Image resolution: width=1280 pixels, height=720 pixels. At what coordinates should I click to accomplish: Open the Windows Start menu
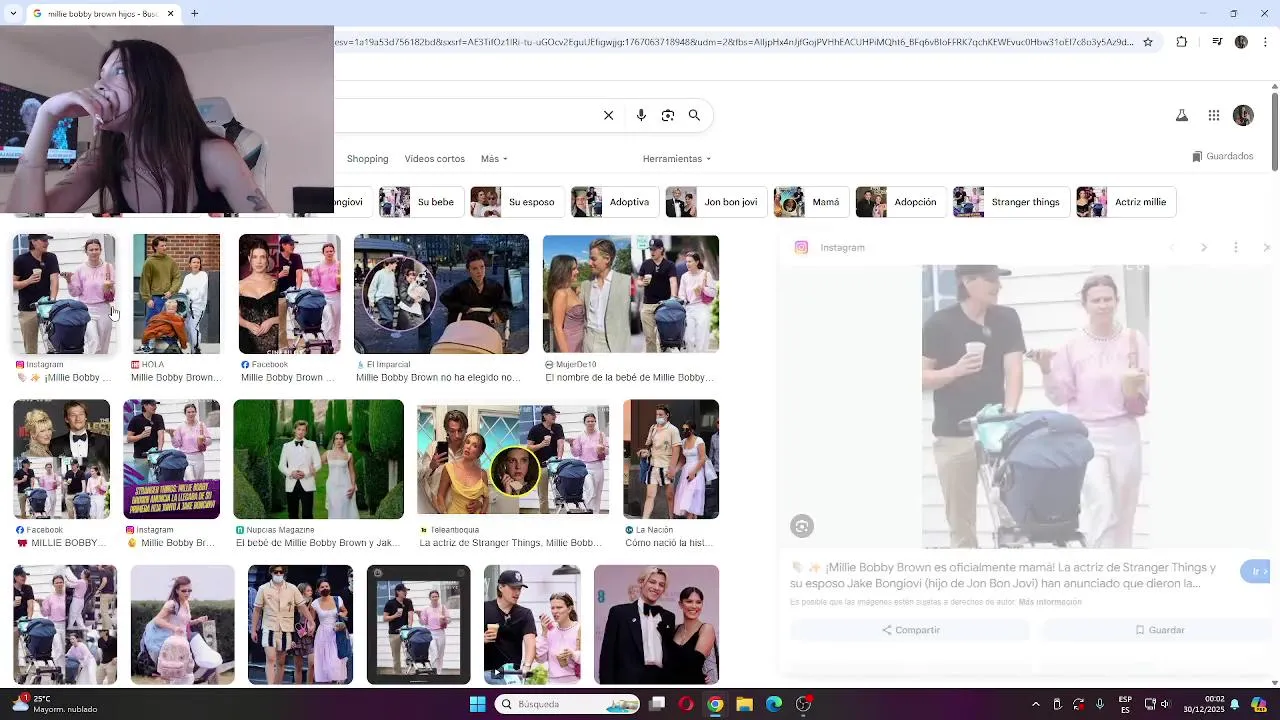477,704
